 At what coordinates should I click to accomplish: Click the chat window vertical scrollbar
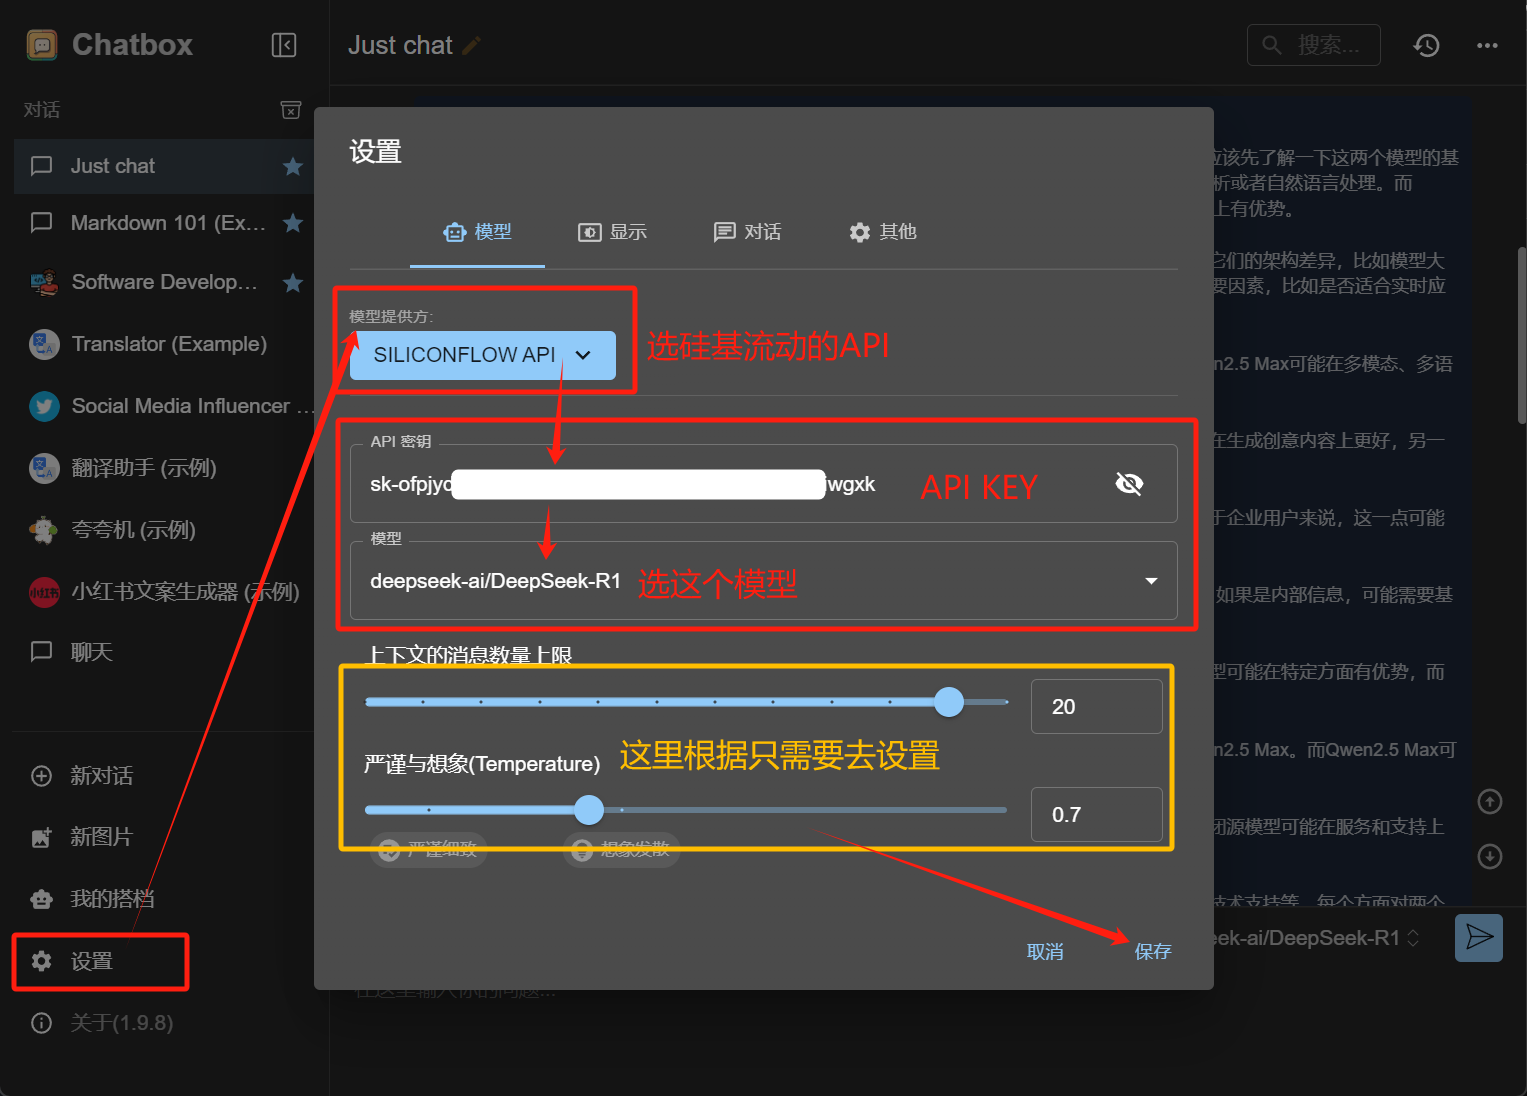1521,335
